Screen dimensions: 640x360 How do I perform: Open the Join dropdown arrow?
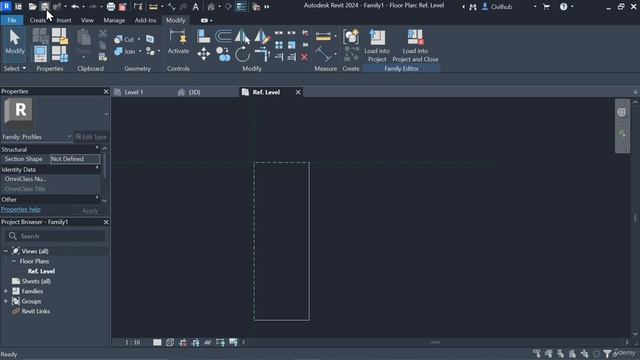coord(140,51)
